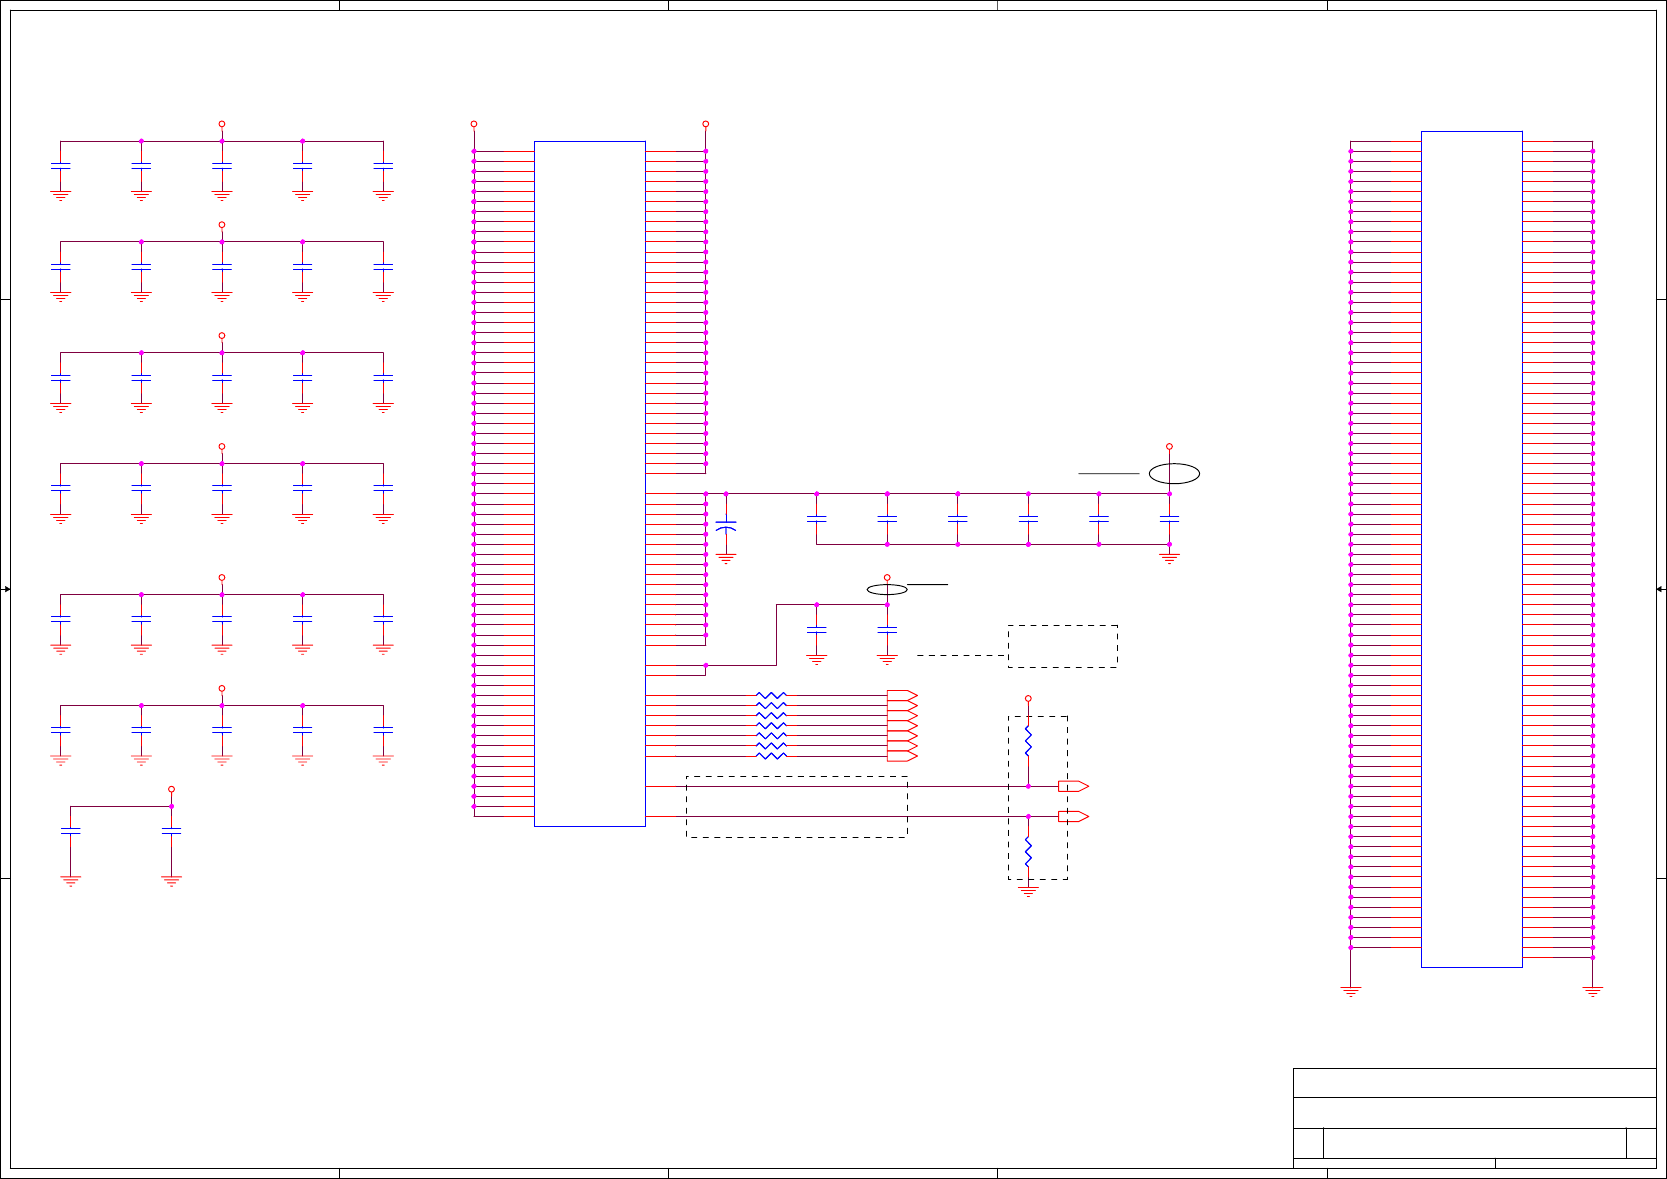Viewport: 1667px width, 1179px height.
Task: Click power circle above central IC right pin column
Action: pos(705,124)
